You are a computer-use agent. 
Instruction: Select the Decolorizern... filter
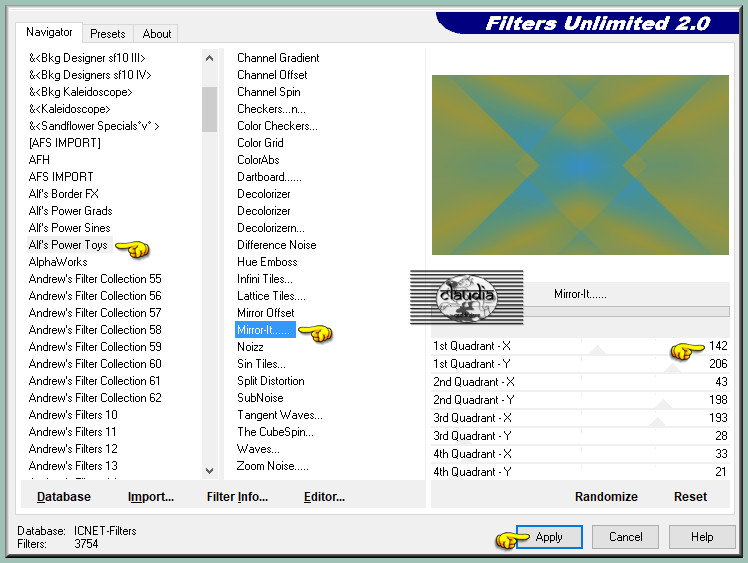pyautogui.click(x=271, y=228)
